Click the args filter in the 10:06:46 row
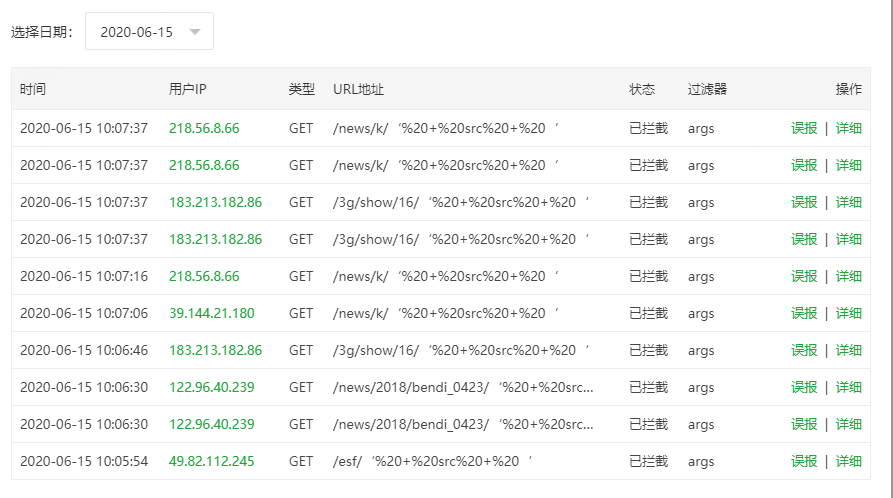Screen dimensions: 893x498 (701, 351)
